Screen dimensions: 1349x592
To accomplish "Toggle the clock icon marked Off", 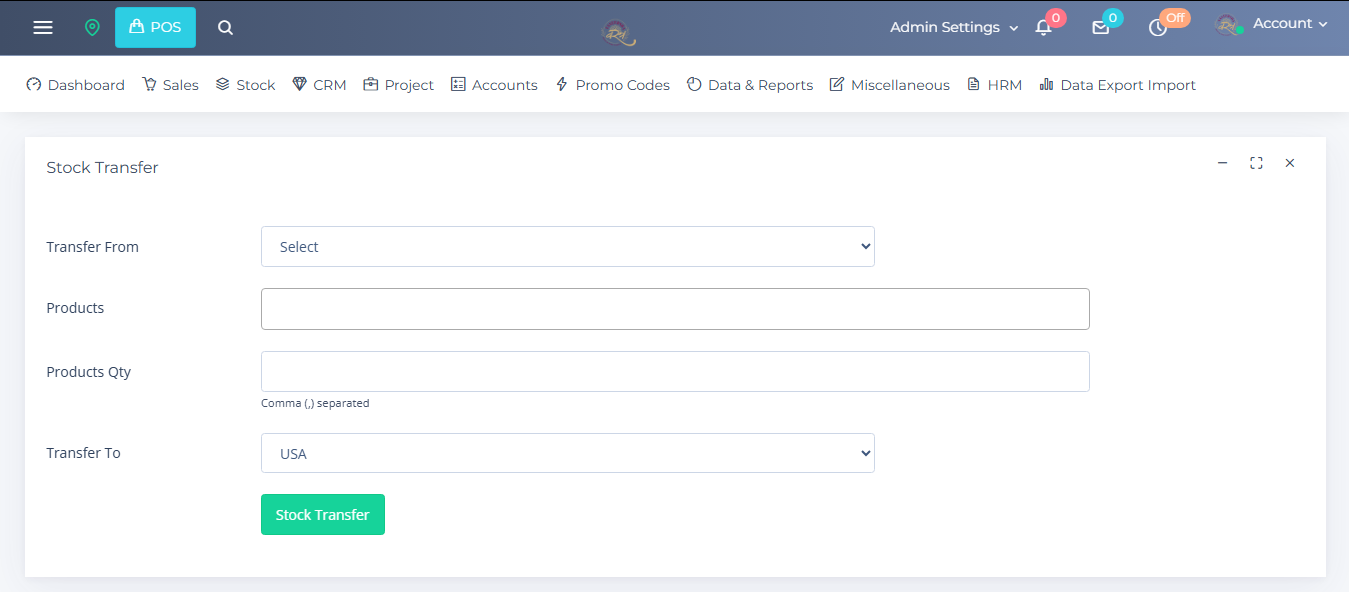I will click(1158, 28).
